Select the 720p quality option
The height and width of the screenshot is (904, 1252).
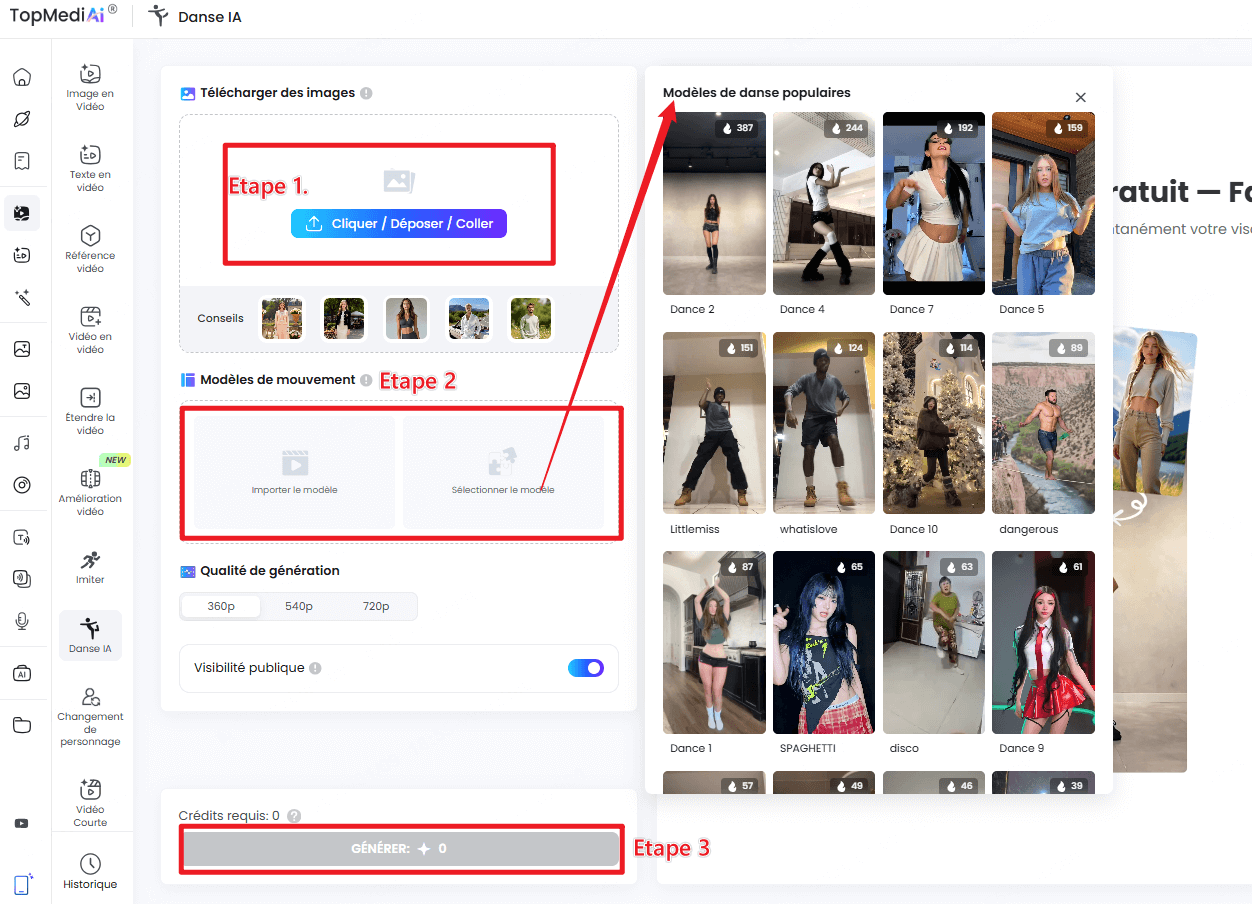(377, 606)
